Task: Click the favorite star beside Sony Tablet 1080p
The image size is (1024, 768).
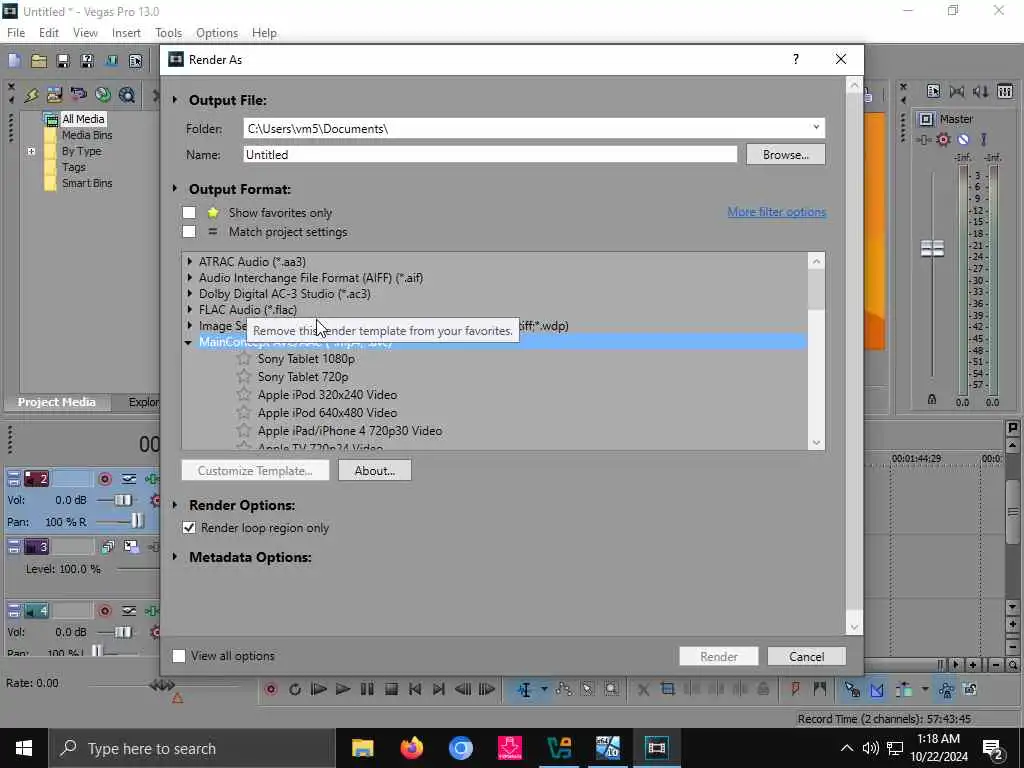Action: point(244,359)
